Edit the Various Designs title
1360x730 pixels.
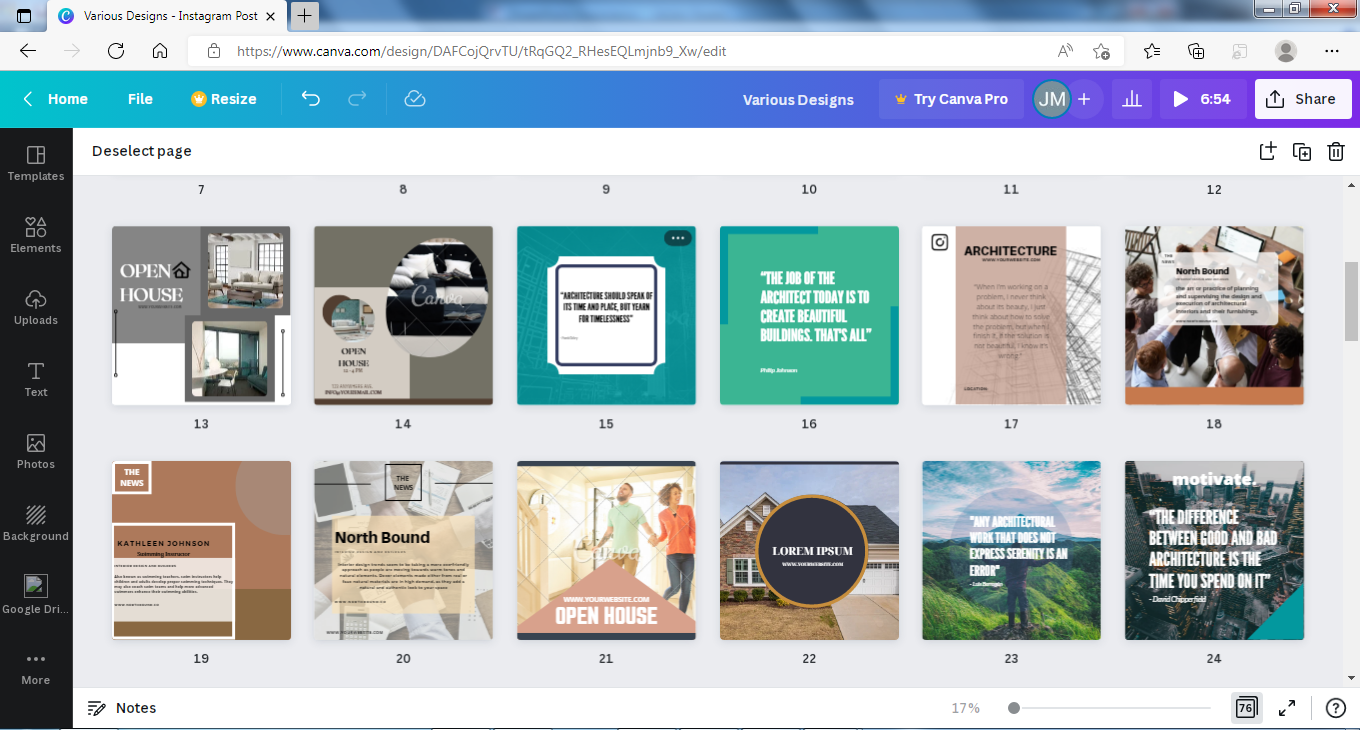[798, 100]
